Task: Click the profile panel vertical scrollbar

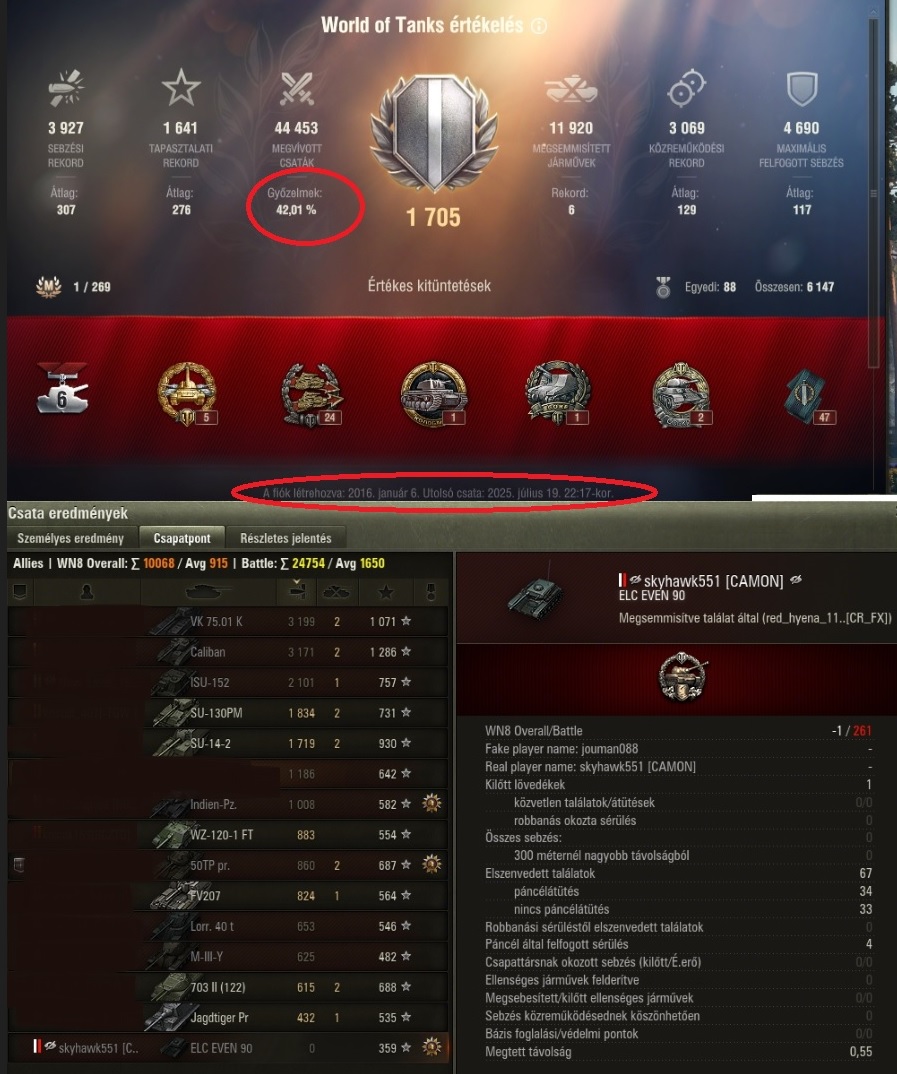Action: [873, 193]
